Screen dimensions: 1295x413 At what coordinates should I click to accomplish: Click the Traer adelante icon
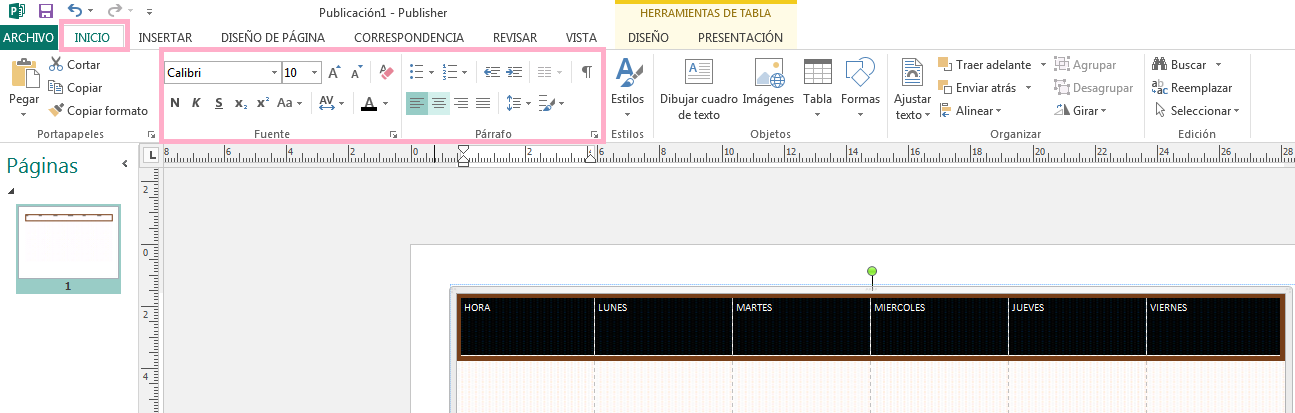945,64
